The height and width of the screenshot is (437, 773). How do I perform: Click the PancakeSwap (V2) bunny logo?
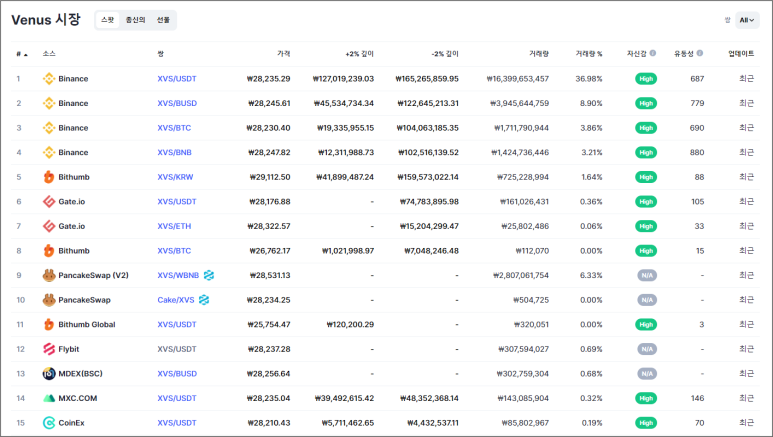49,275
